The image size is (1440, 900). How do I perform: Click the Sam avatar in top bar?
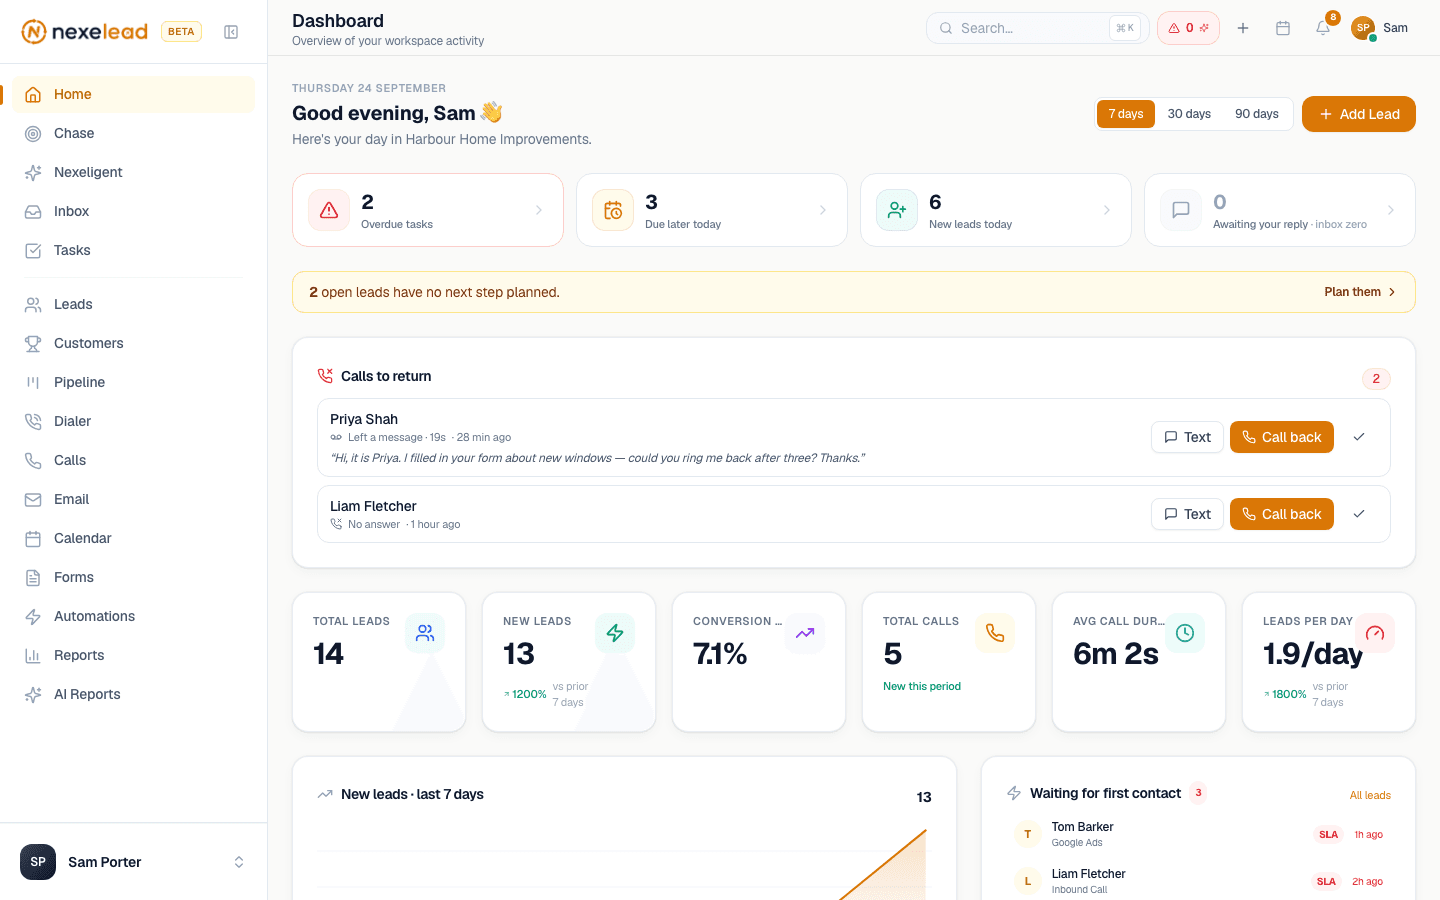1362,28
